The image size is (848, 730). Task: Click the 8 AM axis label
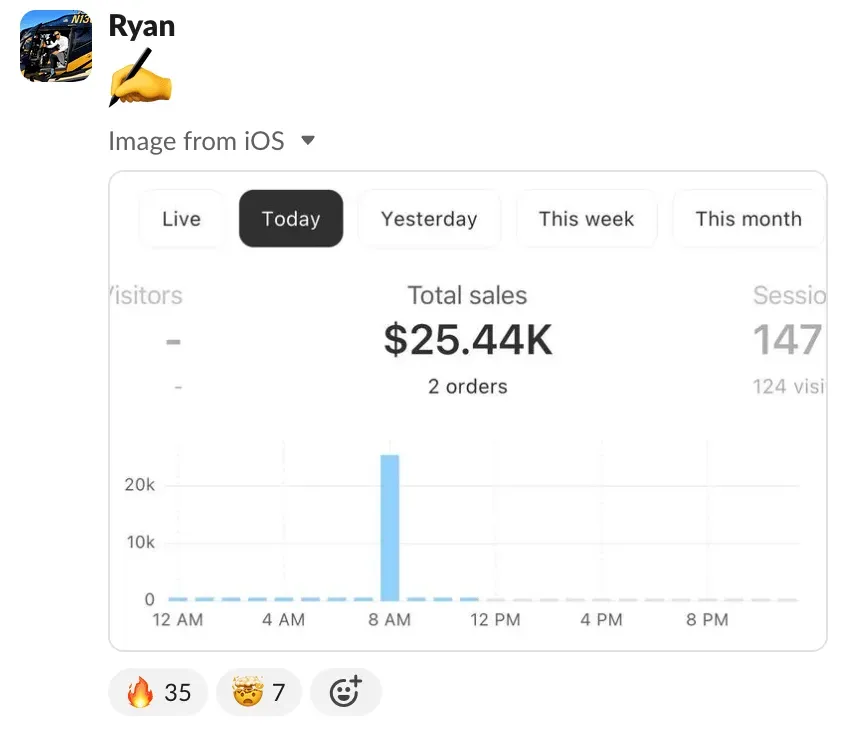[x=389, y=619]
